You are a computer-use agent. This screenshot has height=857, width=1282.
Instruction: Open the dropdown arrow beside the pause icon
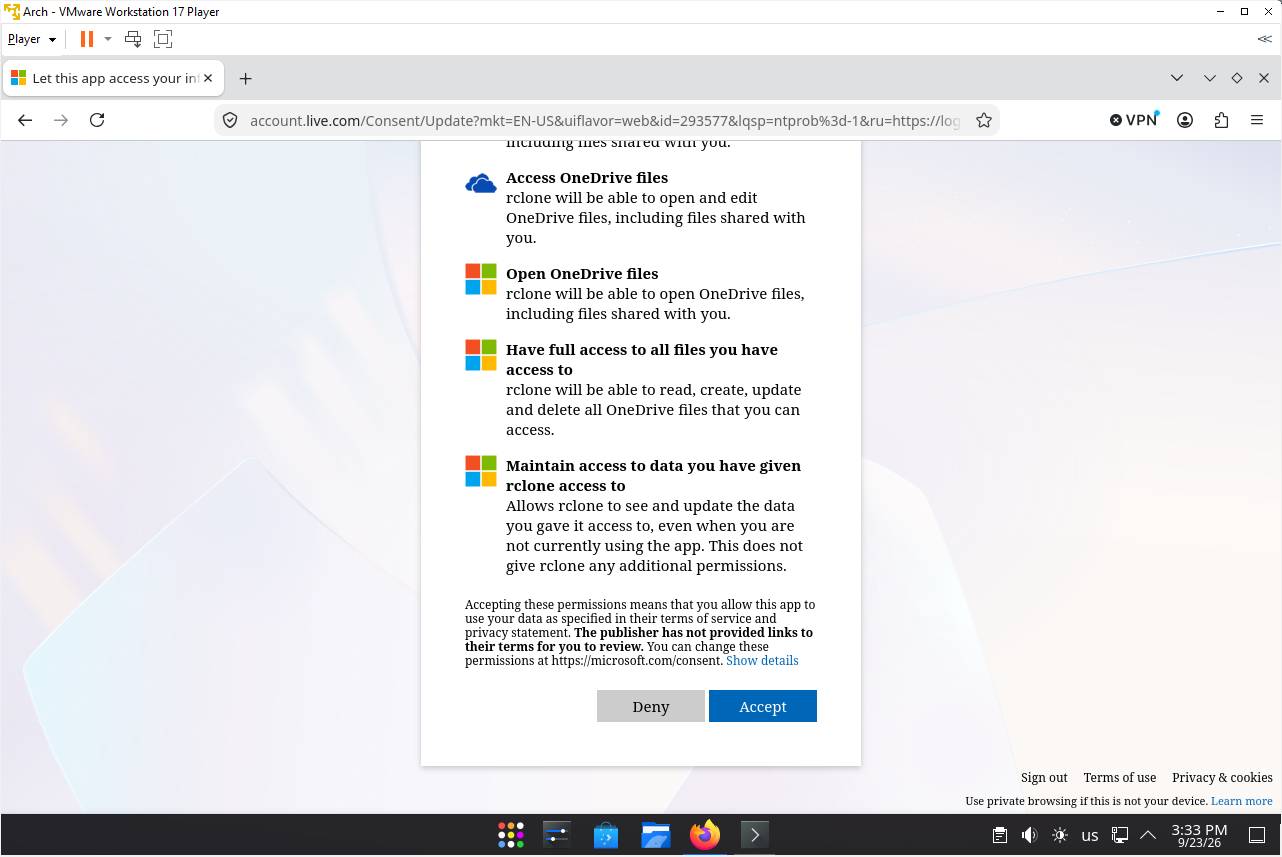[108, 39]
